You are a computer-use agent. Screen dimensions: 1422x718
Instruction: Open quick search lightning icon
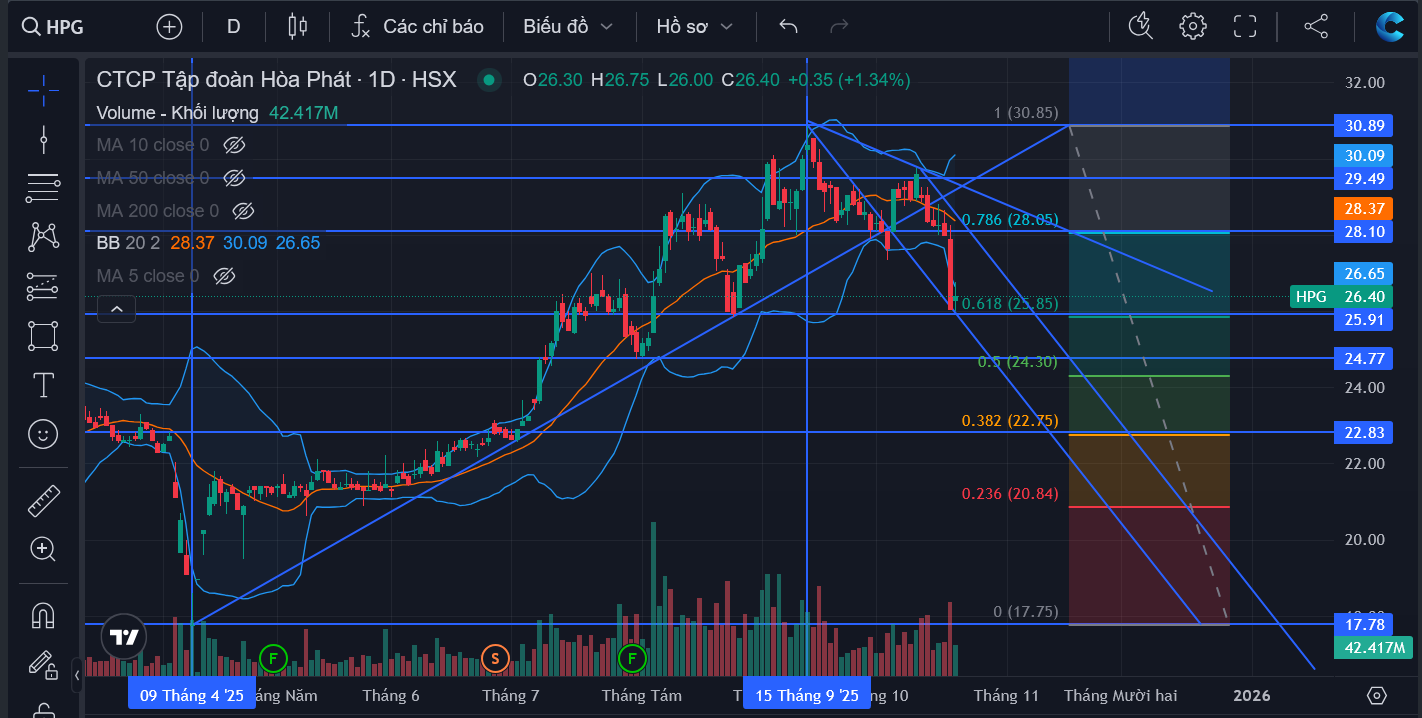pyautogui.click(x=1141, y=27)
